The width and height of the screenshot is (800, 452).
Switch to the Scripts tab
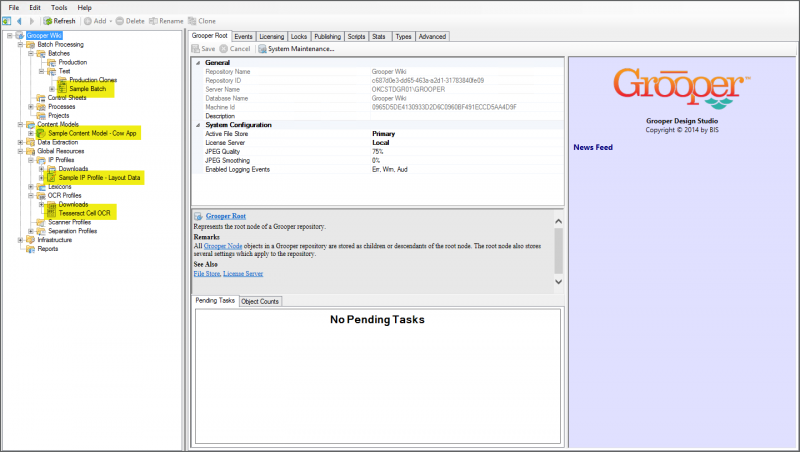pyautogui.click(x=356, y=37)
